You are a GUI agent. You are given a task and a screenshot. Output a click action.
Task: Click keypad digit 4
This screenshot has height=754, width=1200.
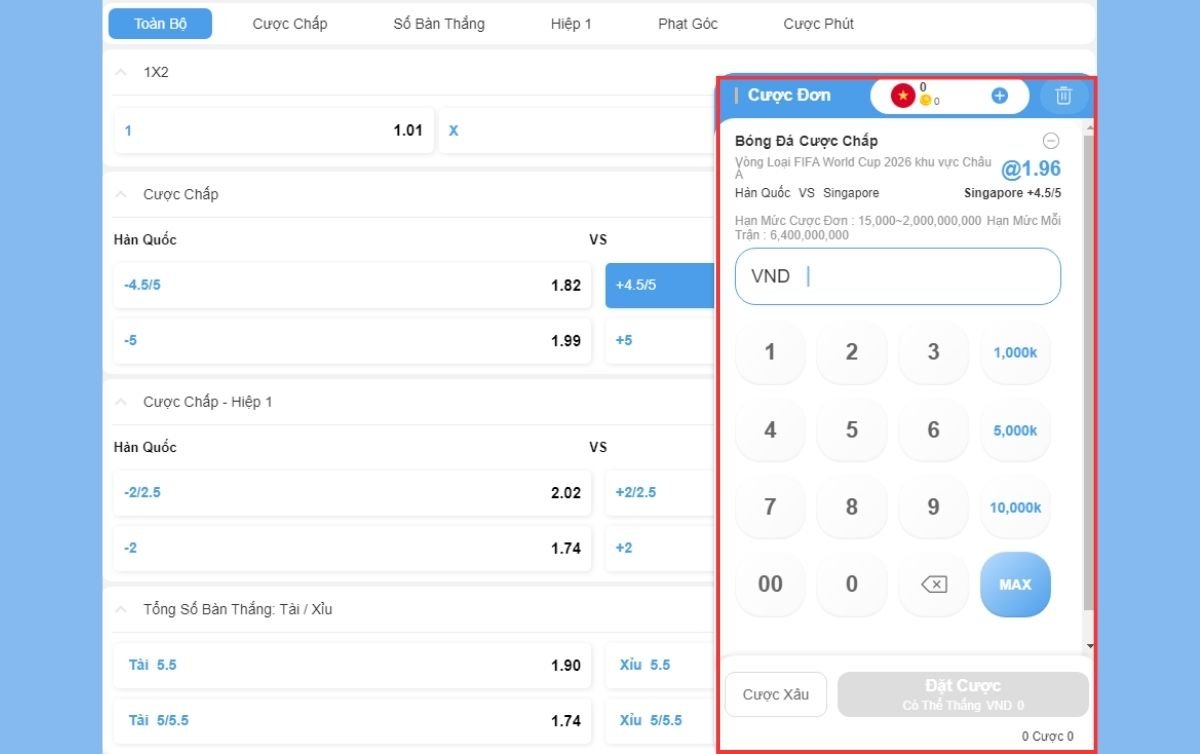770,430
